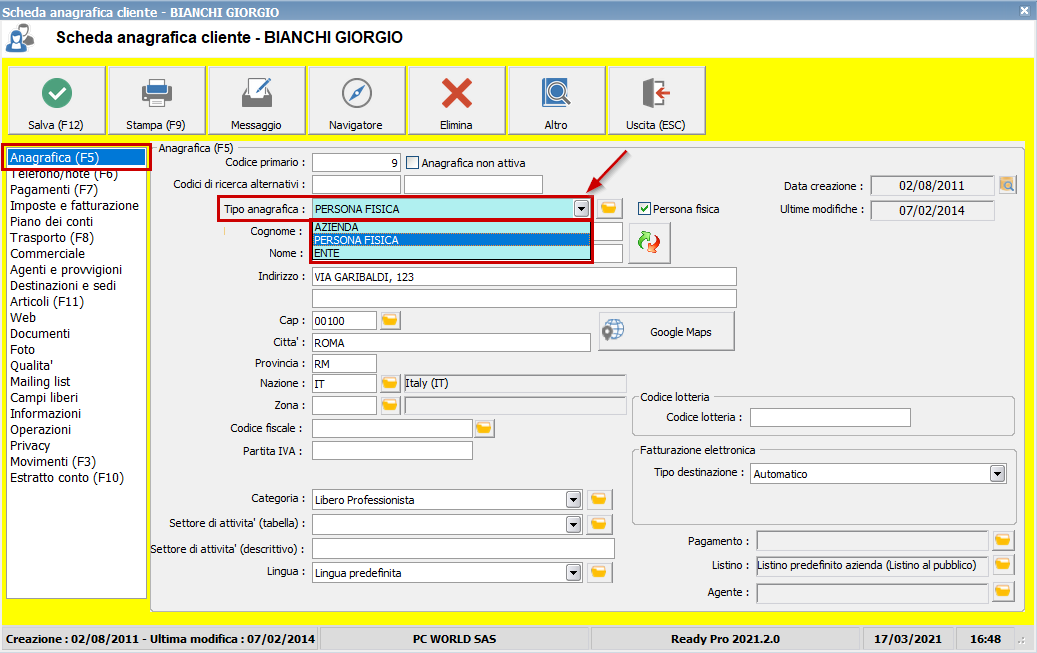Switch to Trasporto (F8) section
The image size is (1037, 653).
(x=52, y=238)
